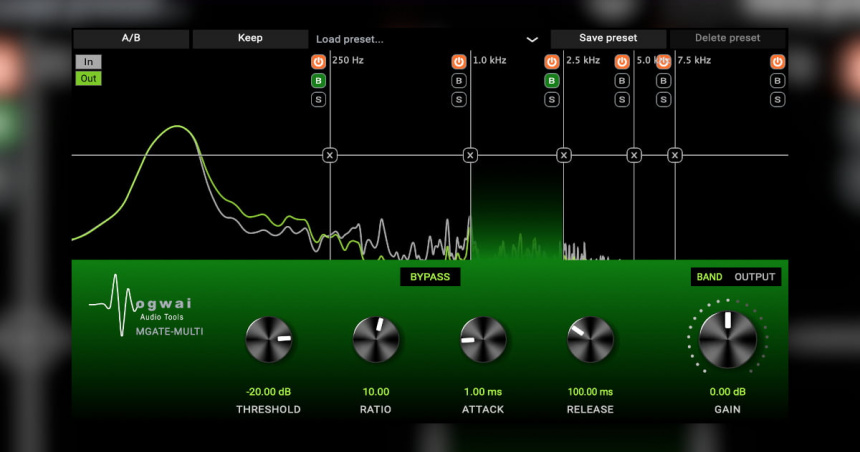This screenshot has height=452, width=860.
Task: Click the RATIO knob
Action: pos(376,340)
